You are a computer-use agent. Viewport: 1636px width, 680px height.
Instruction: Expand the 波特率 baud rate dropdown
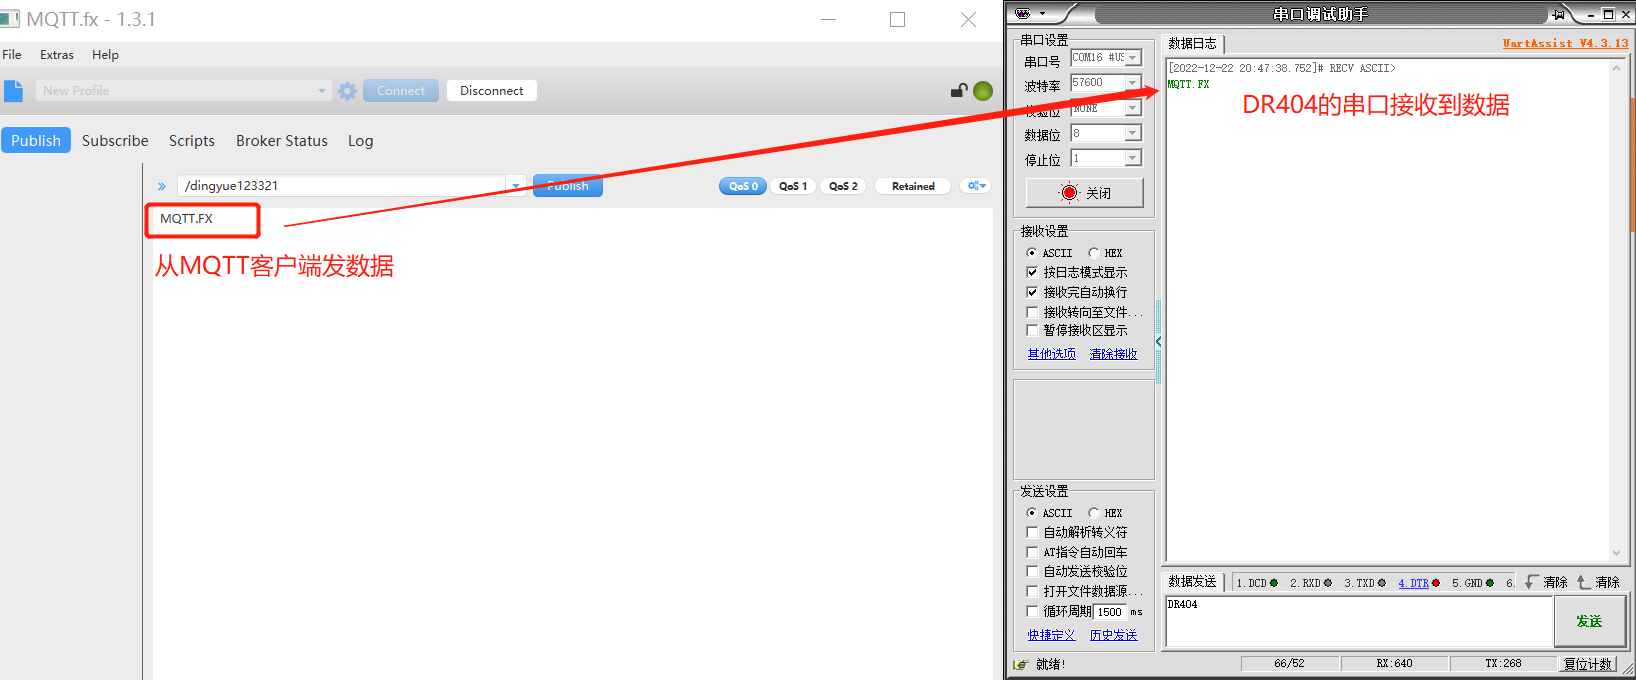(1132, 83)
